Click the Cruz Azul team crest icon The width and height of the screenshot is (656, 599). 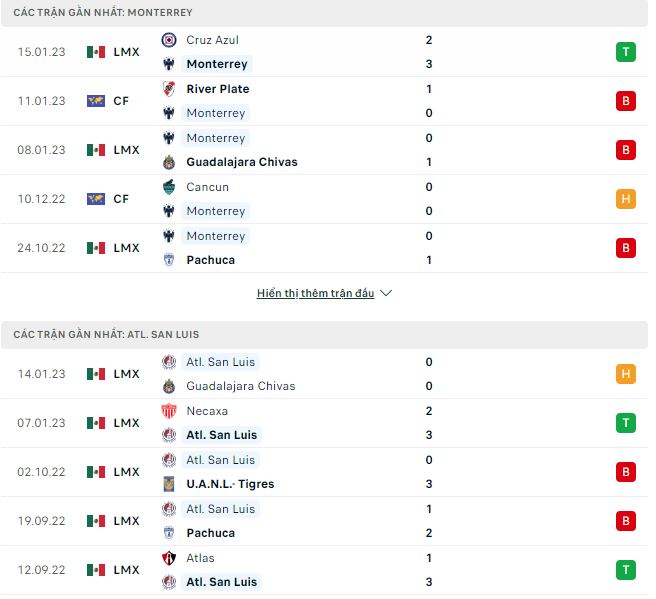pos(169,40)
